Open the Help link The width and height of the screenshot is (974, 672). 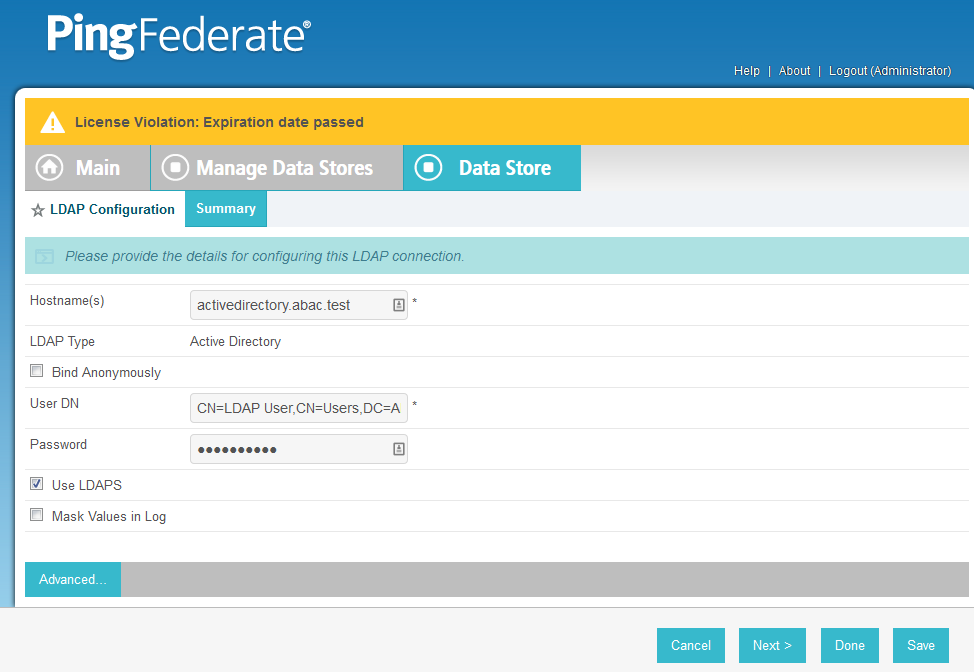[747, 71]
